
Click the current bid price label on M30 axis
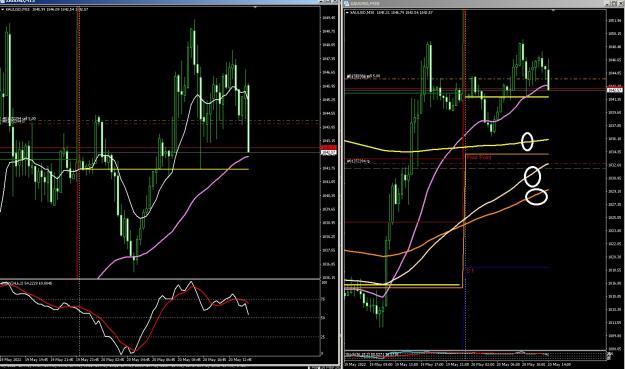(615, 90)
